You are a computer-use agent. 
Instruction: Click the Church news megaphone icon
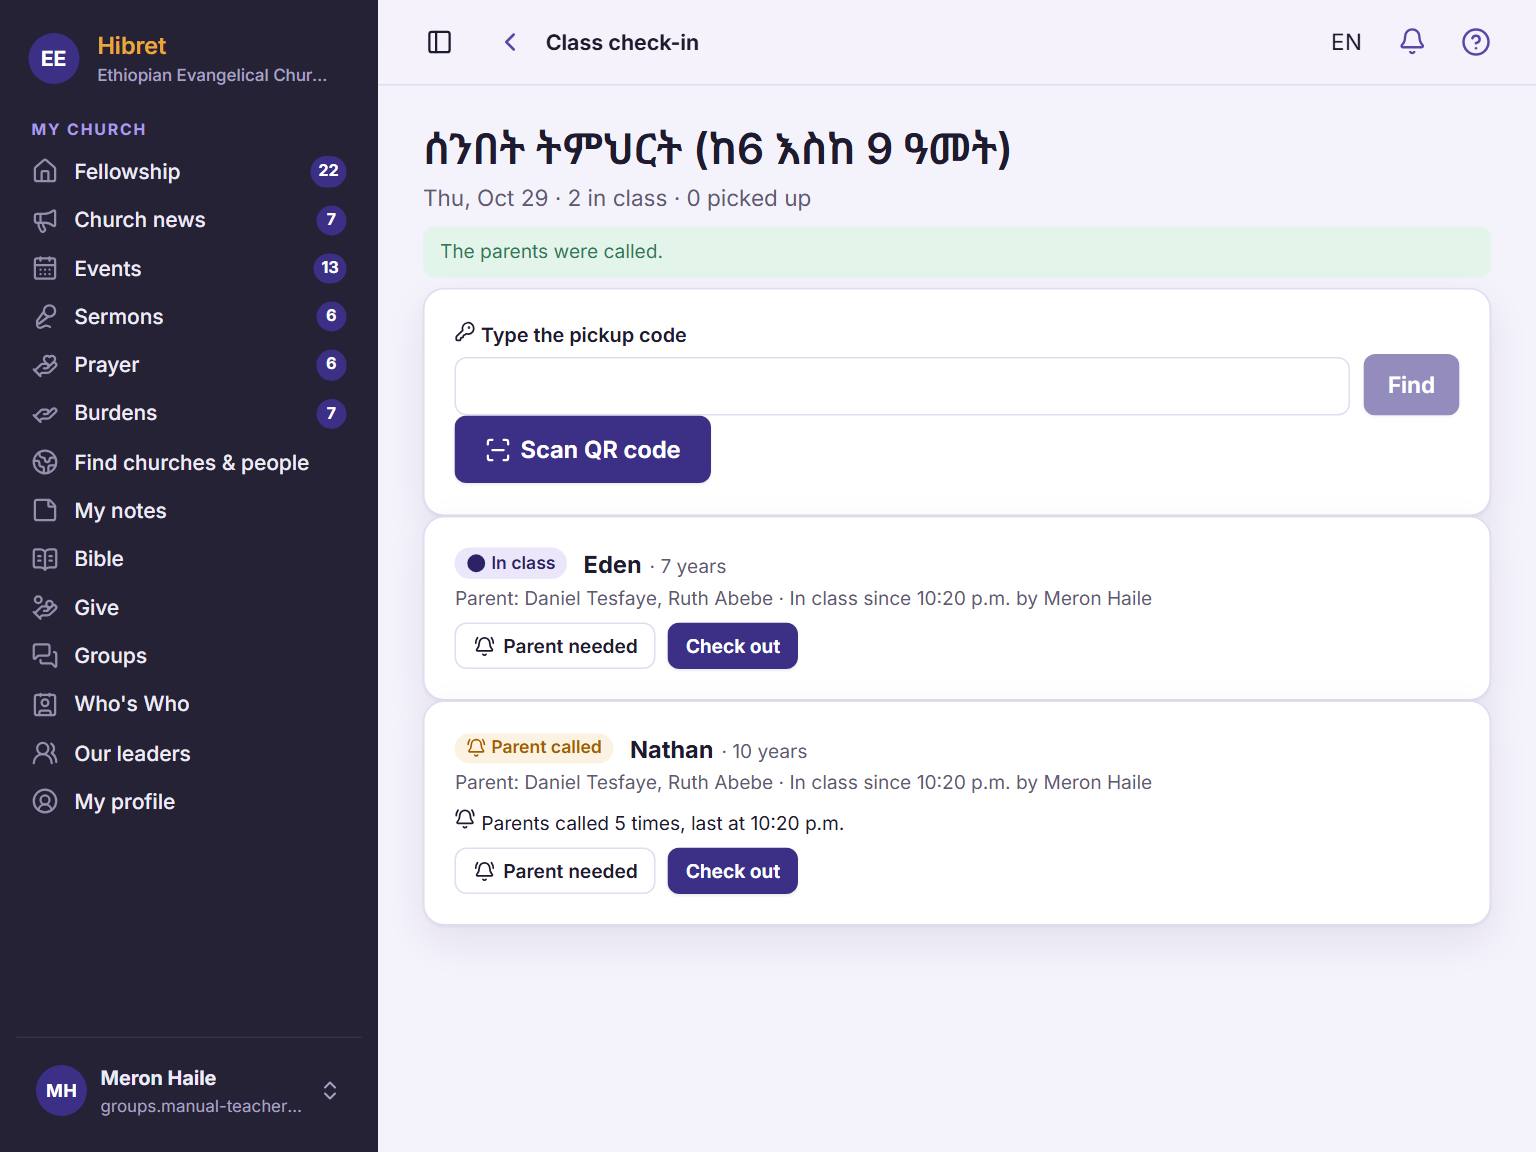pyautogui.click(x=45, y=220)
